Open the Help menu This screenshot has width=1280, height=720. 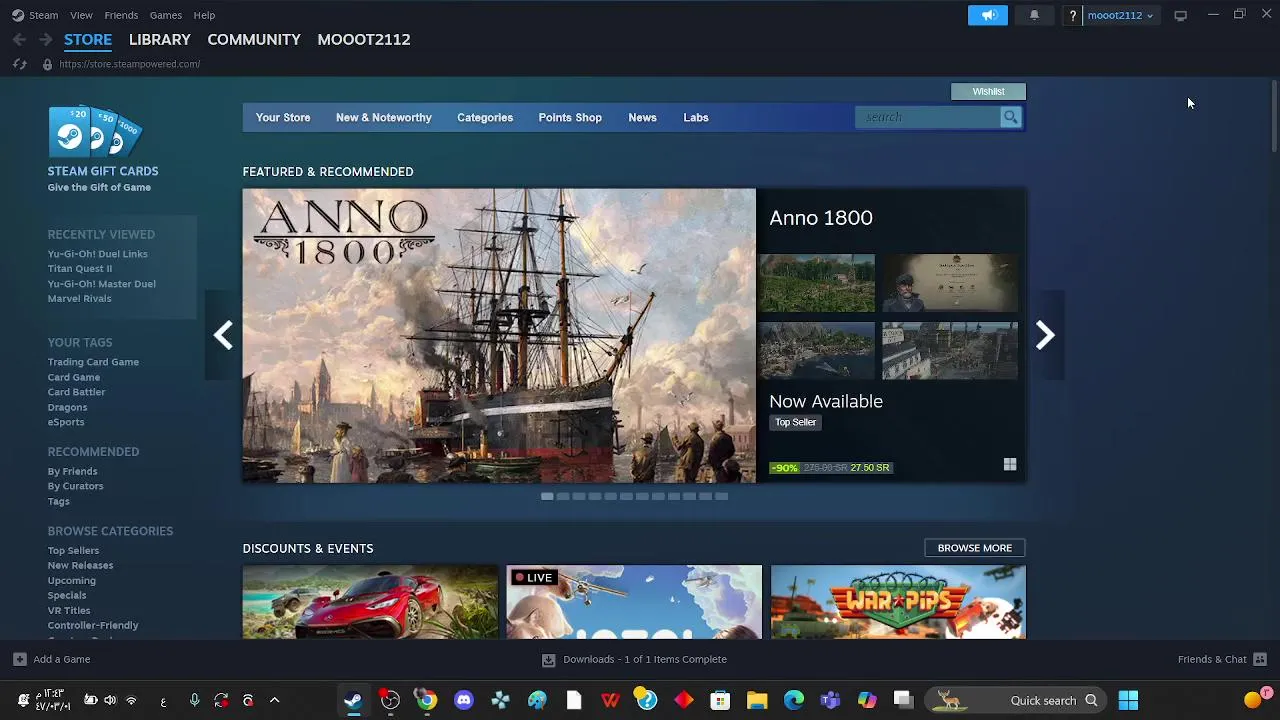(x=204, y=15)
